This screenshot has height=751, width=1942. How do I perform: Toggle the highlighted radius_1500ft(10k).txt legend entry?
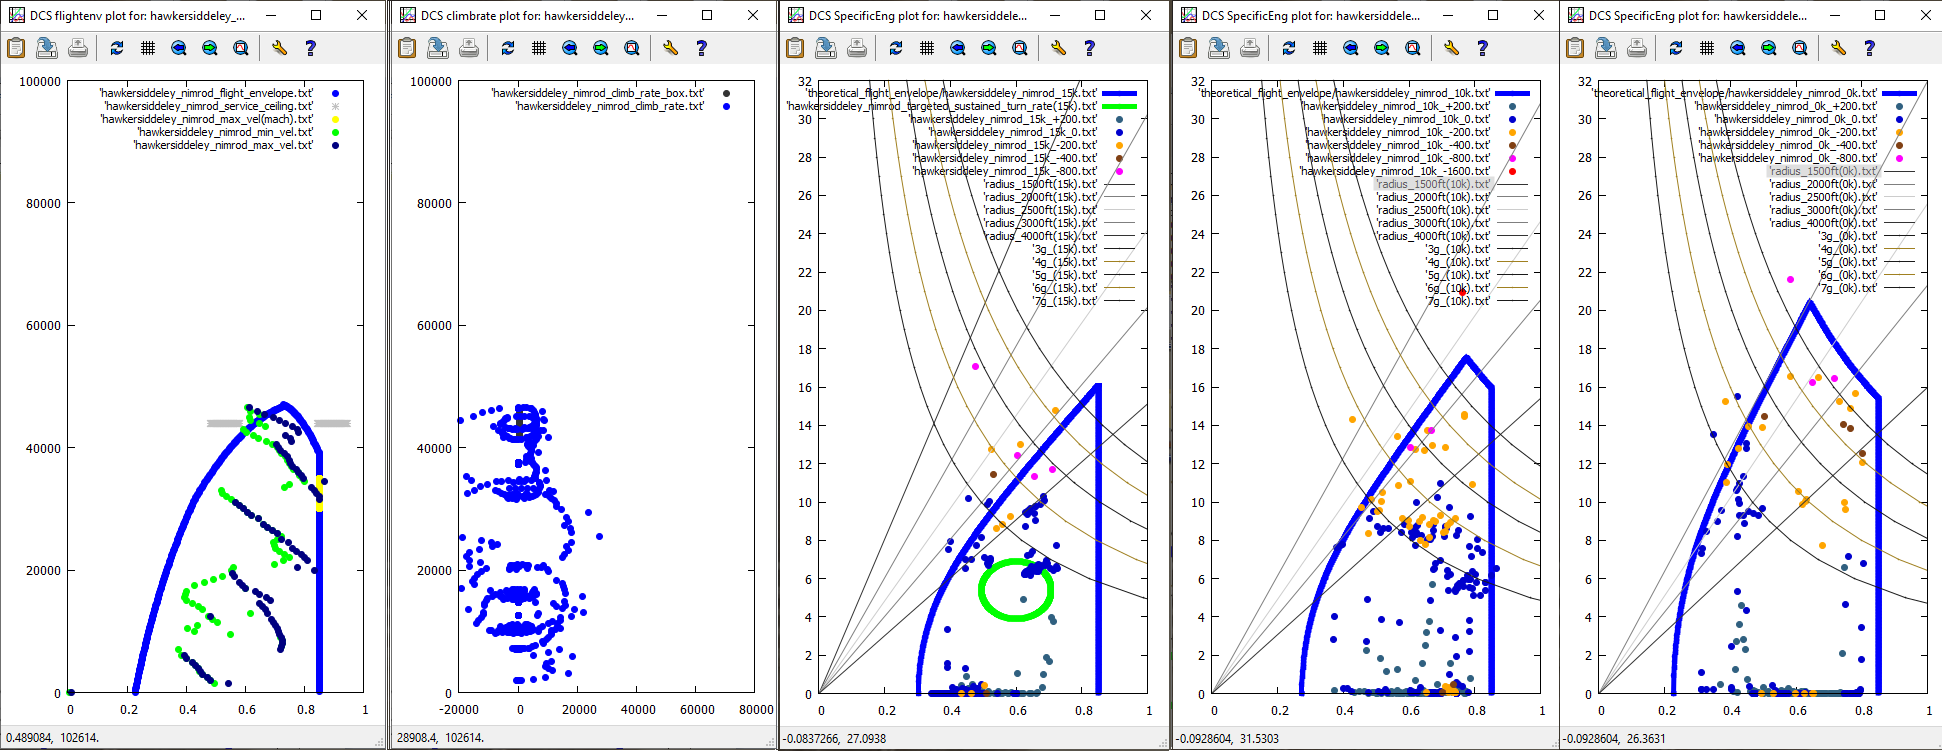click(x=1432, y=184)
